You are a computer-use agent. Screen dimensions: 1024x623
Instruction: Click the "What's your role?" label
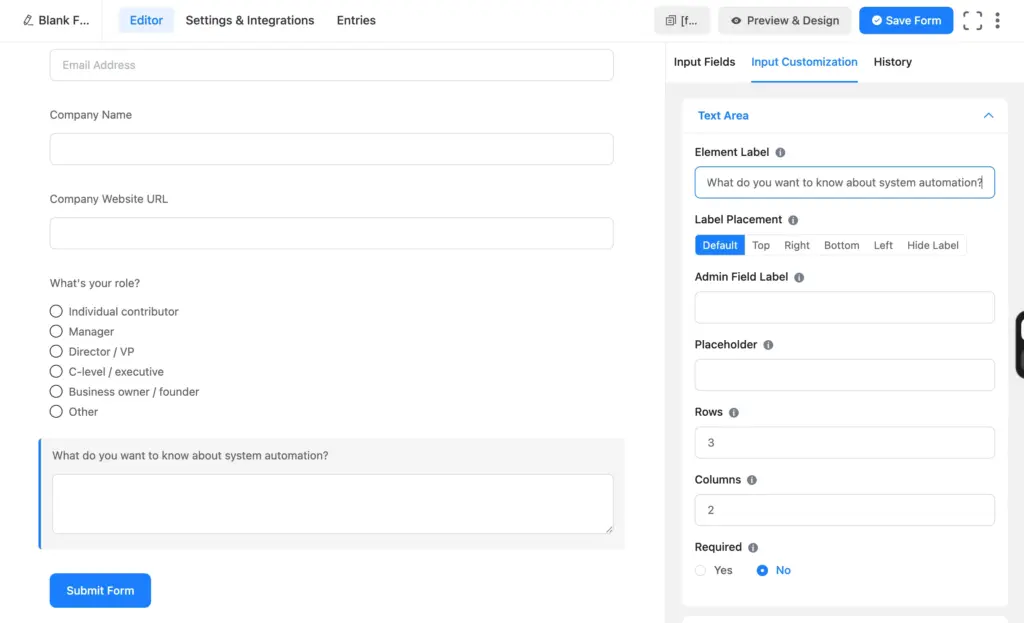tap(95, 283)
